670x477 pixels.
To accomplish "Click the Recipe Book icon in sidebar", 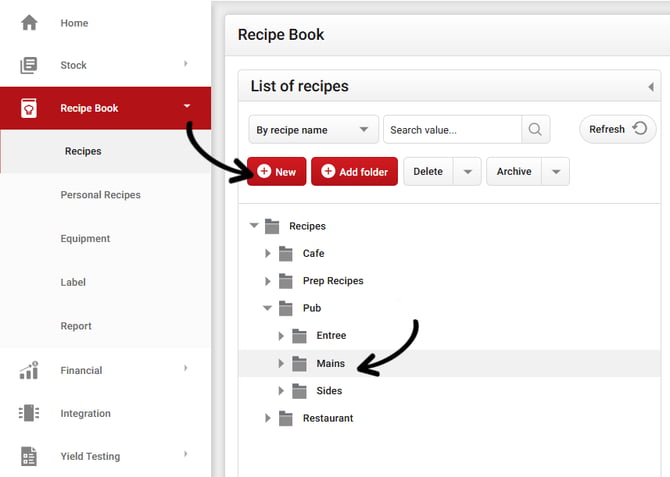I will click(x=29, y=108).
